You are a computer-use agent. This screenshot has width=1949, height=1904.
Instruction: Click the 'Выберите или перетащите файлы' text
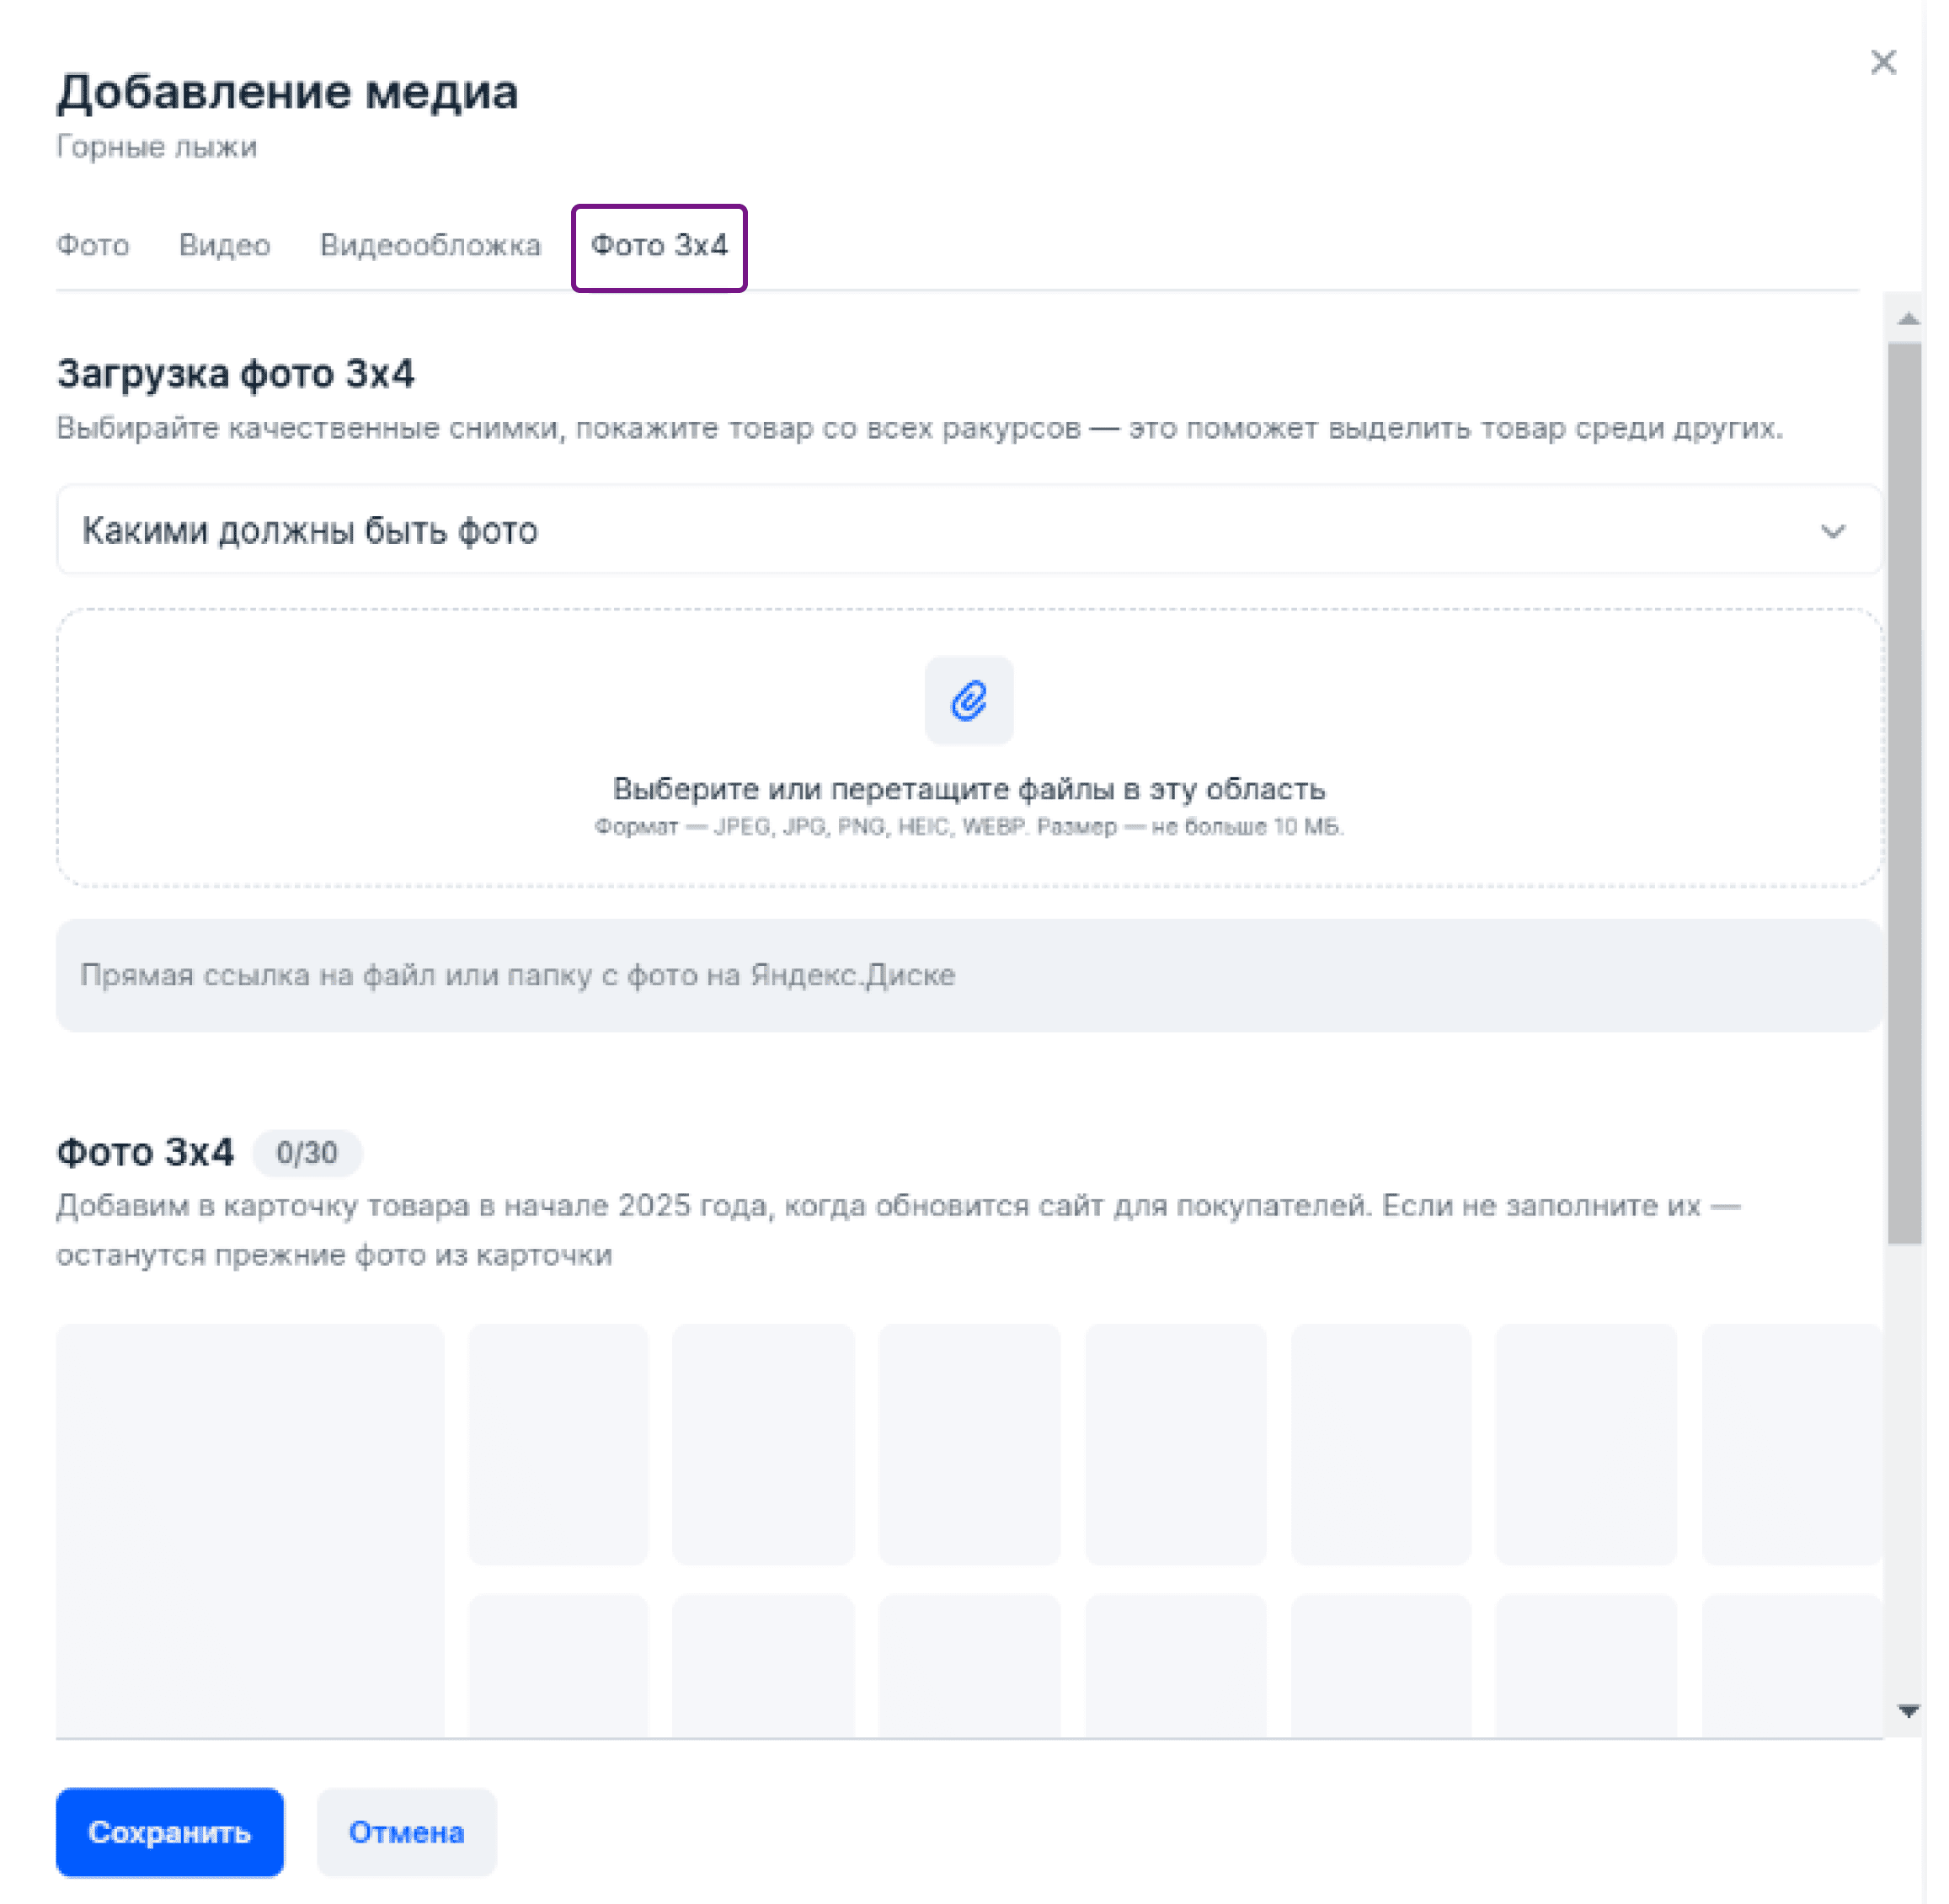(x=968, y=789)
